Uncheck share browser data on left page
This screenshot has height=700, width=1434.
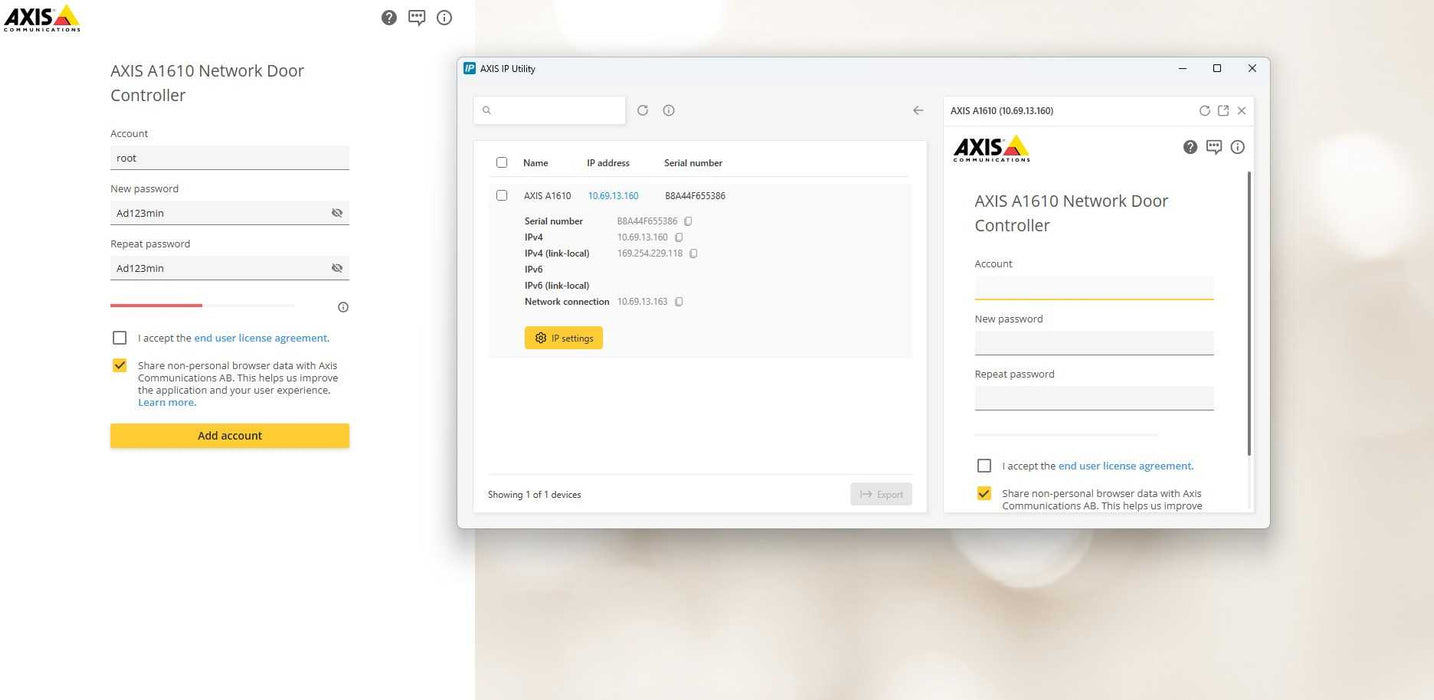pyautogui.click(x=120, y=366)
